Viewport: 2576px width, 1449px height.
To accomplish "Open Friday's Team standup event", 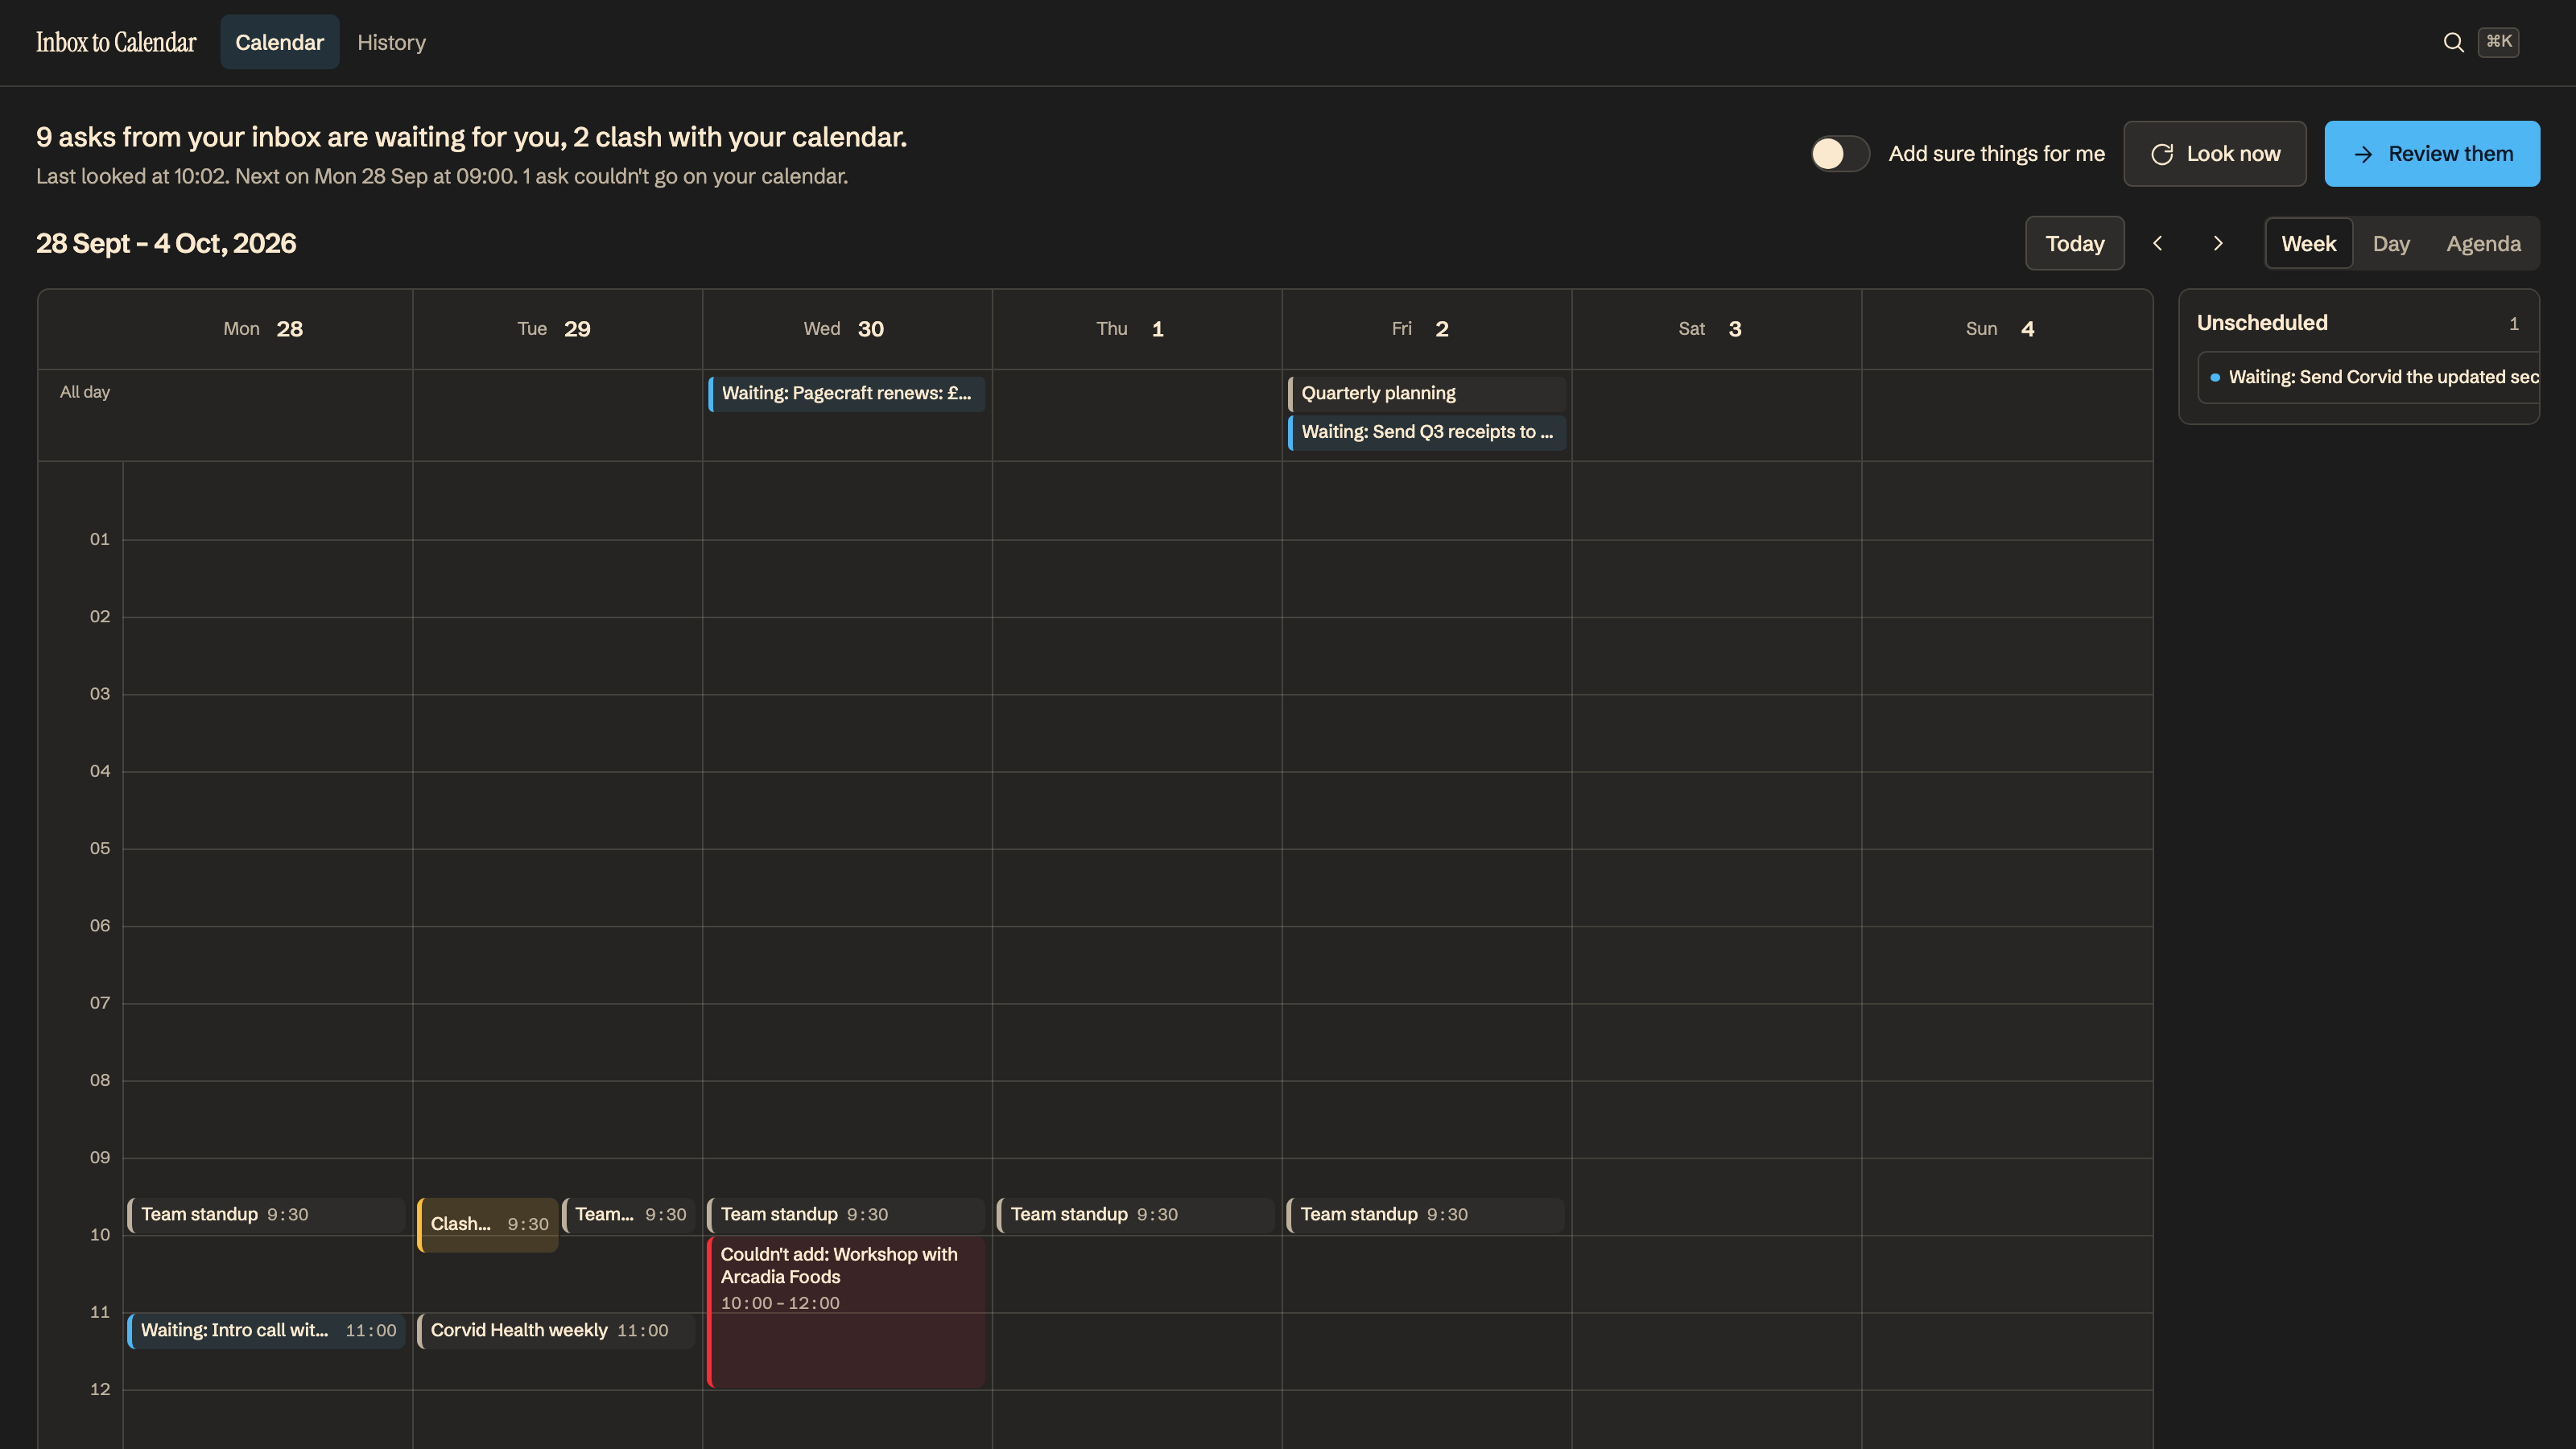I will point(1426,1215).
